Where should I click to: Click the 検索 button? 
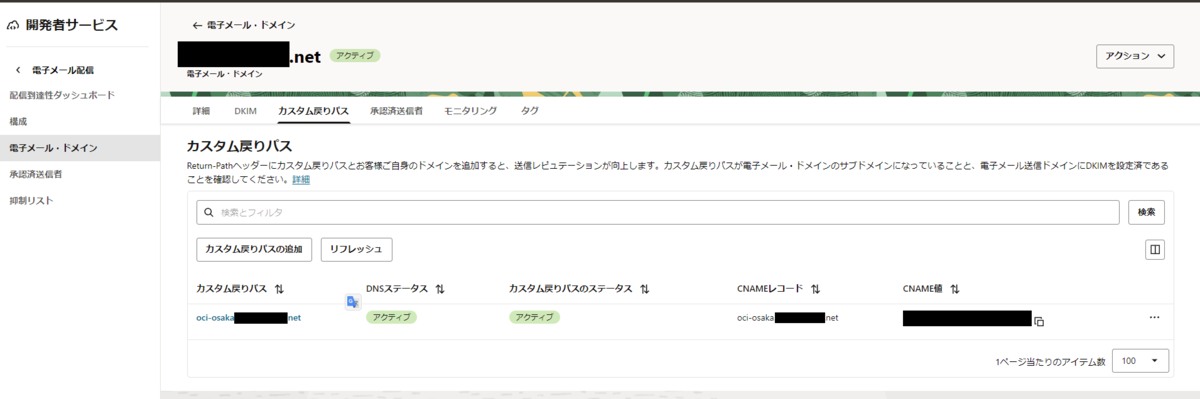1147,212
